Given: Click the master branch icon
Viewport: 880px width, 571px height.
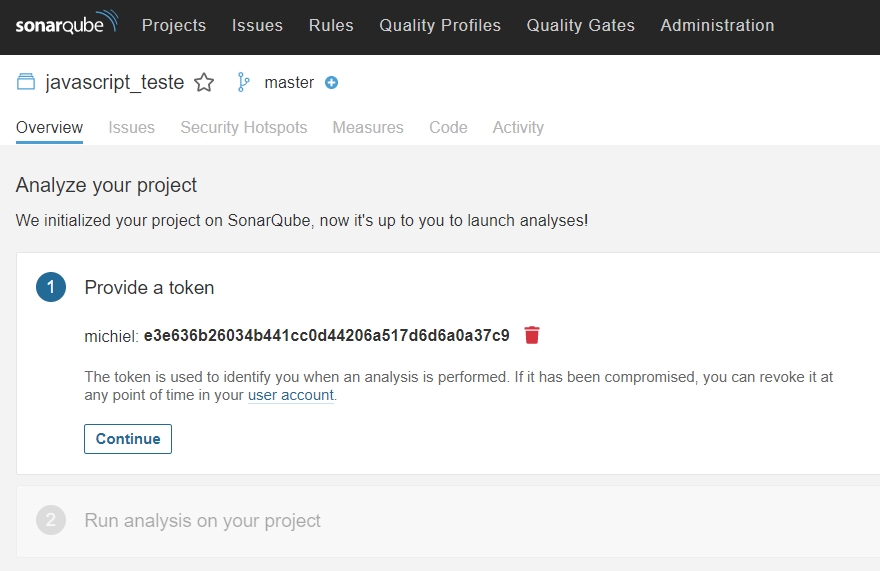Looking at the screenshot, I should [x=243, y=82].
